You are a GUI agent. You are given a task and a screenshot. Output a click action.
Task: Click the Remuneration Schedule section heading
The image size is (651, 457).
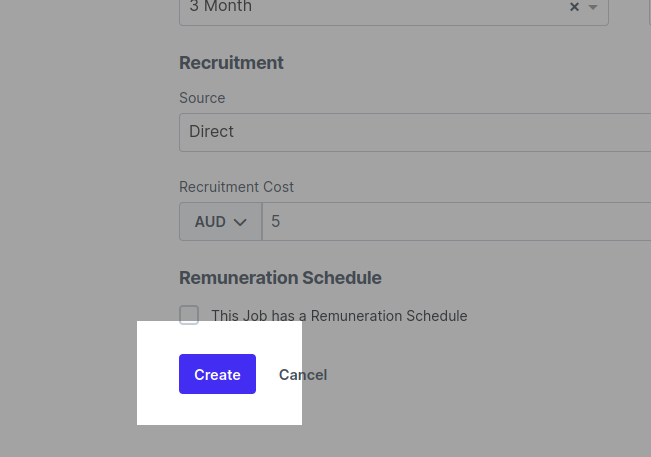tap(280, 278)
